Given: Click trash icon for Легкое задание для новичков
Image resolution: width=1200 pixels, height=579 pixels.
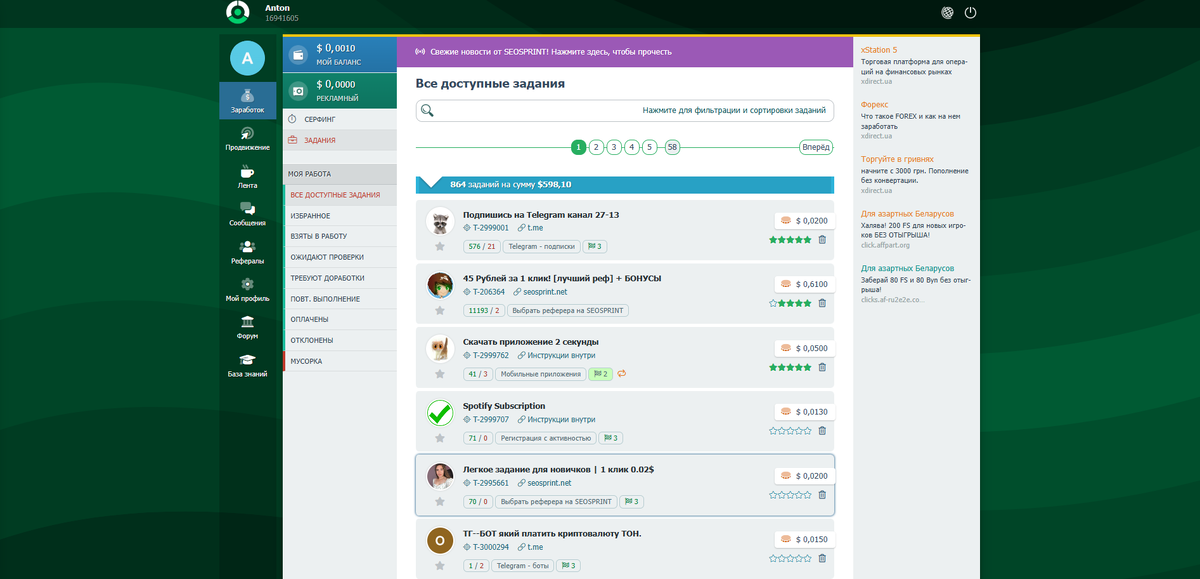Looking at the screenshot, I should click(x=822, y=495).
